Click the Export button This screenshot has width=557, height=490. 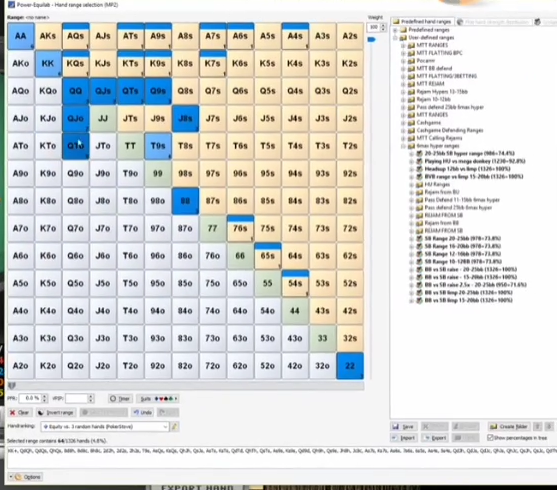436,438
